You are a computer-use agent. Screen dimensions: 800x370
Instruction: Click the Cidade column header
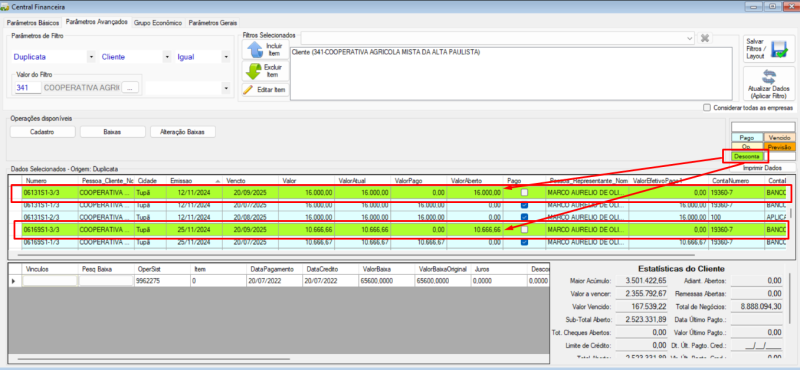[152, 181]
